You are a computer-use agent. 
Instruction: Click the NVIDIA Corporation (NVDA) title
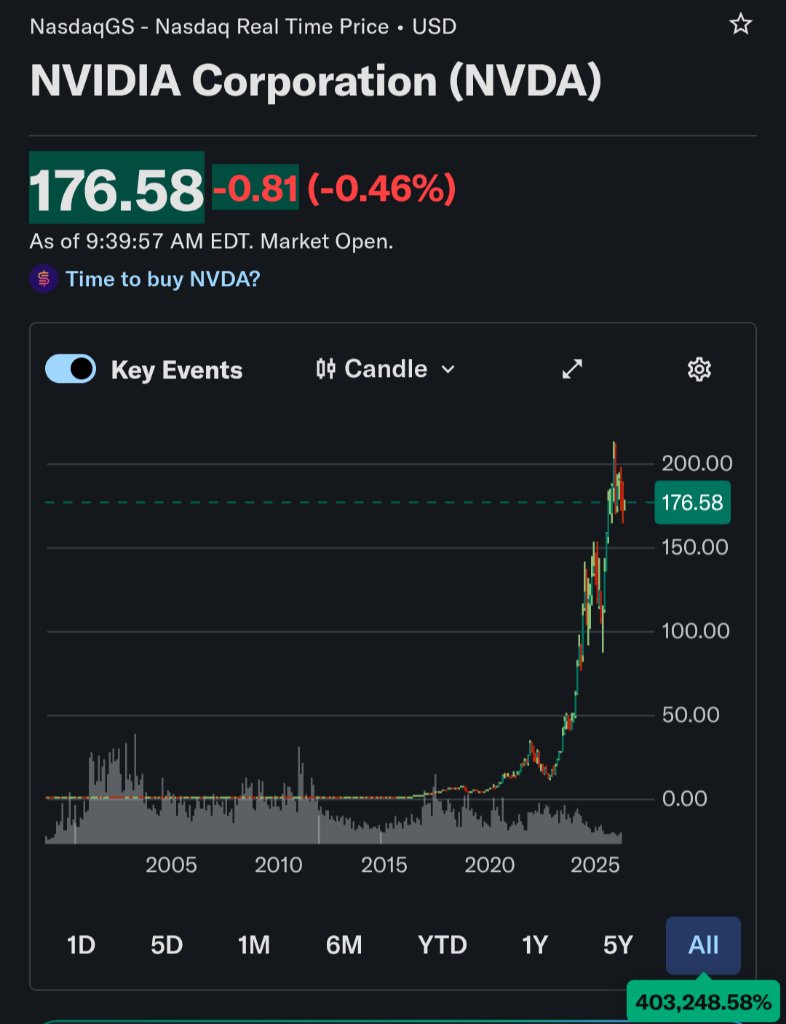[x=316, y=81]
